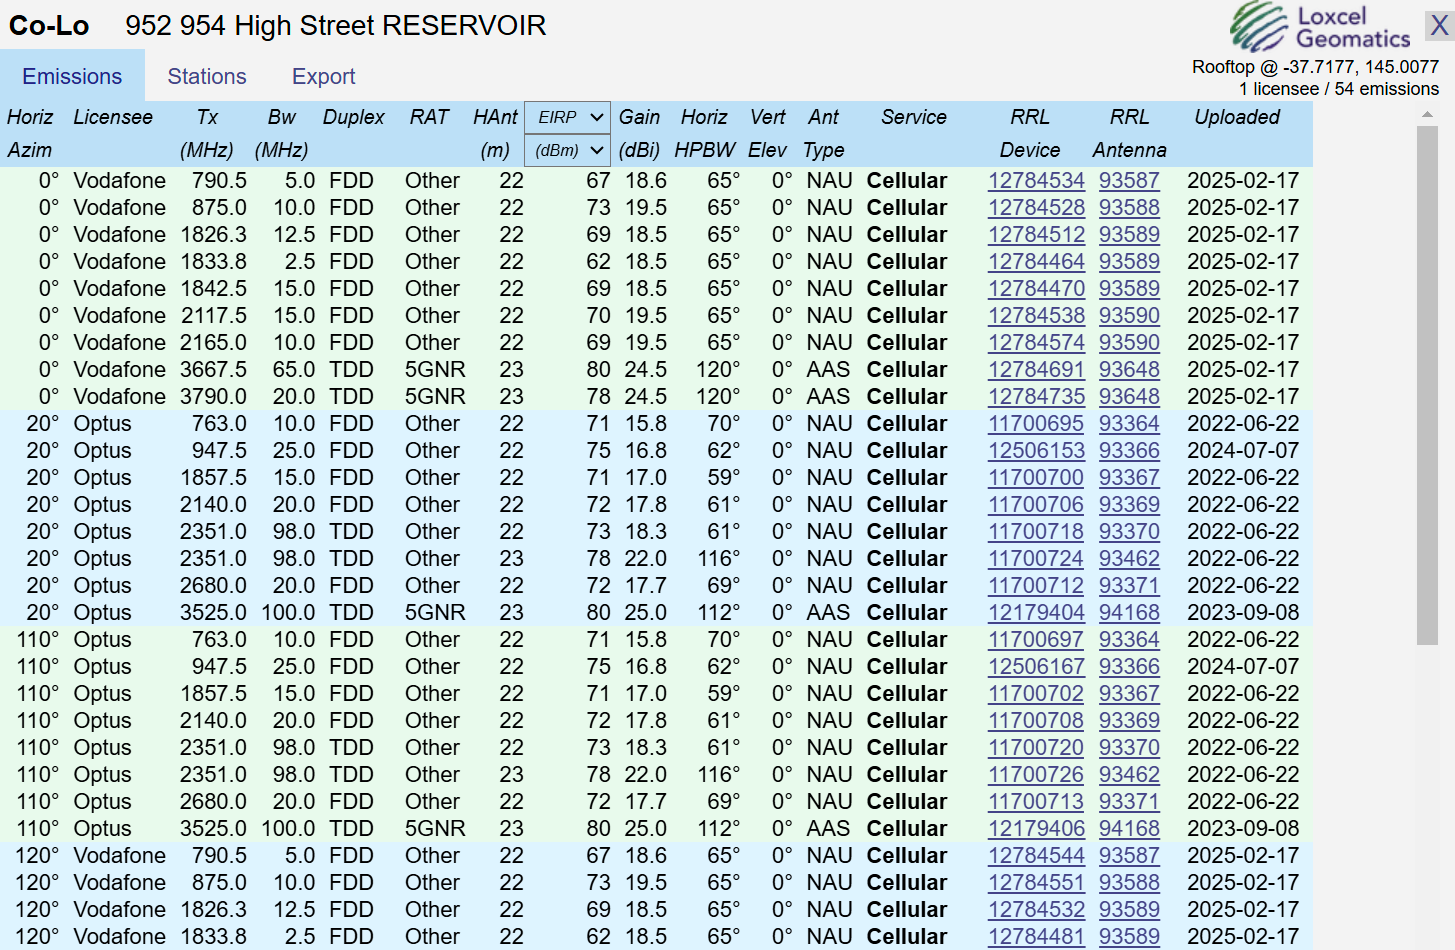Open RRL antenna link 93587 in 0° Vodafone row
1455x950 pixels.
1129,180
